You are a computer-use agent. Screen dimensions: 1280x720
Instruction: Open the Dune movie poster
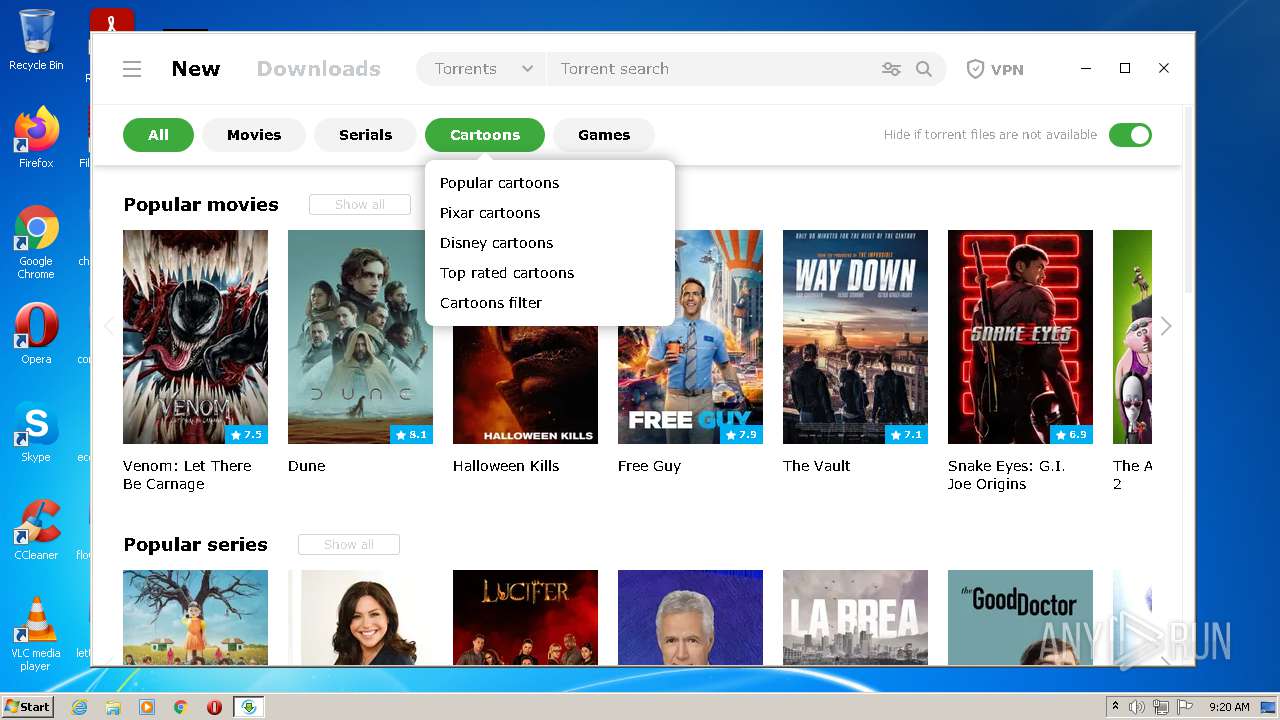pos(360,337)
